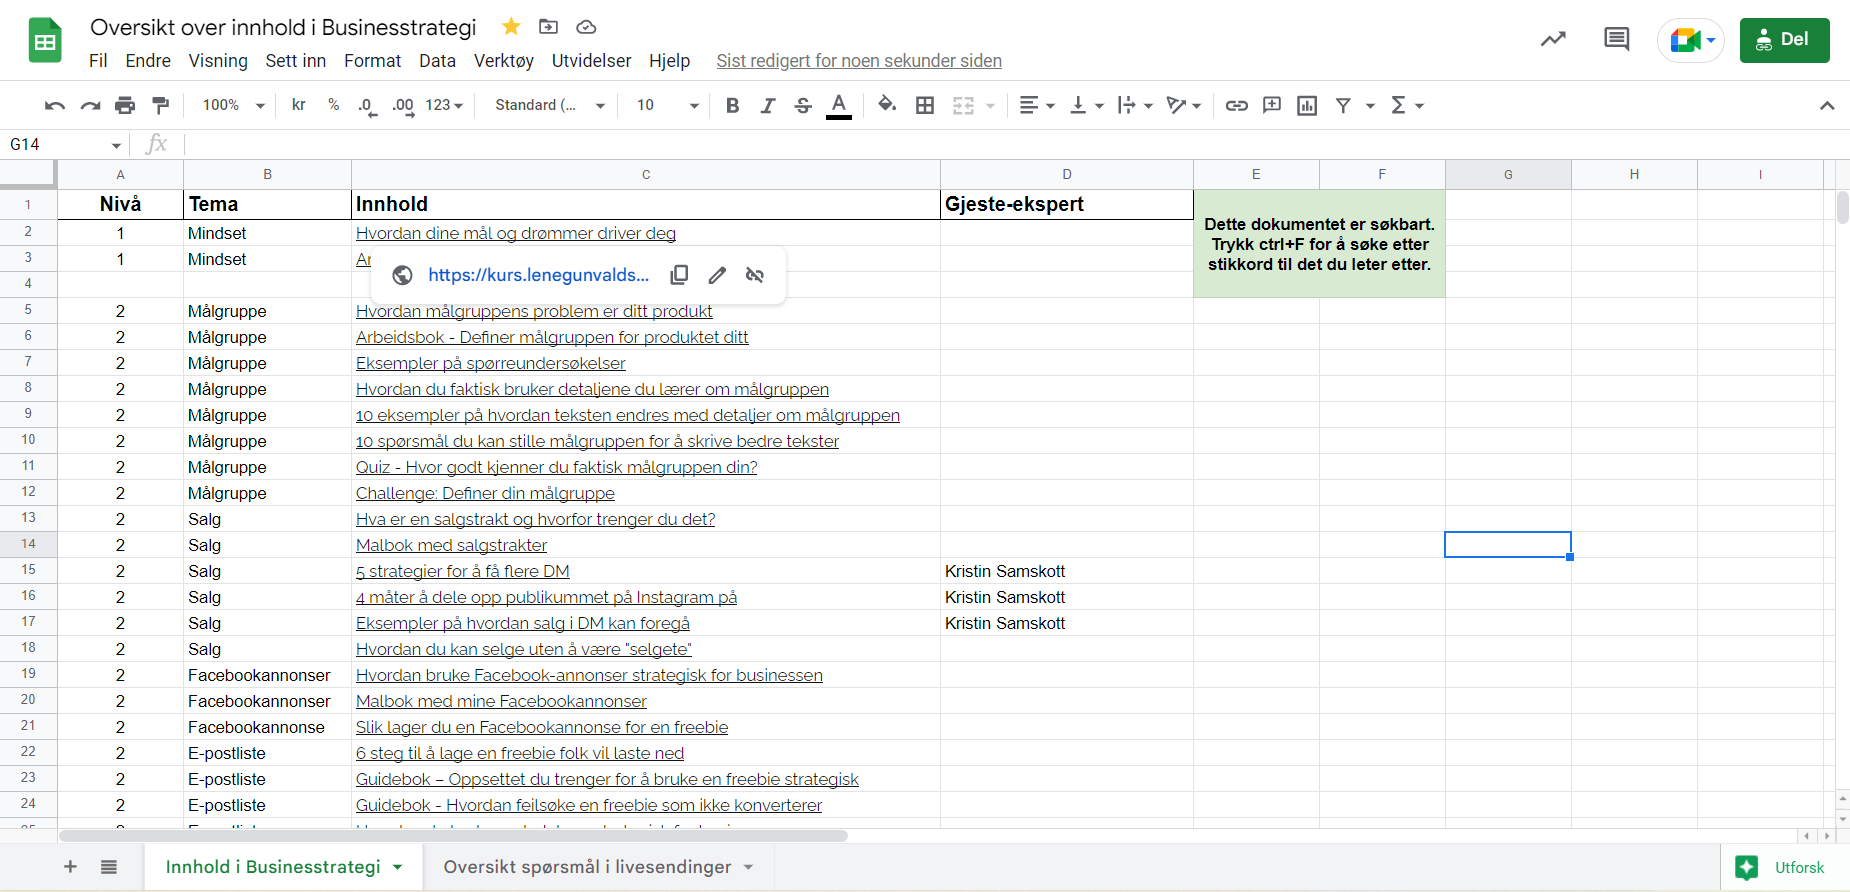
Task: Click the print icon
Action: tap(125, 105)
